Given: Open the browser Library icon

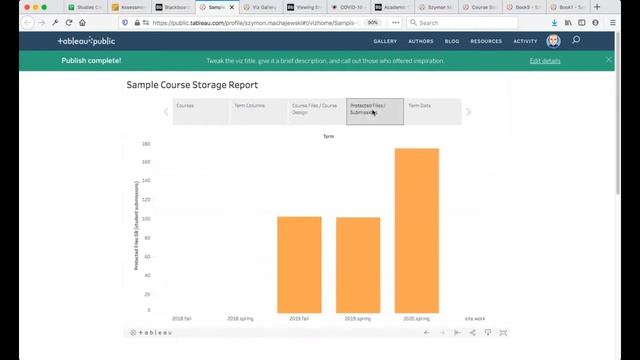Looking at the screenshot, I should coord(568,23).
